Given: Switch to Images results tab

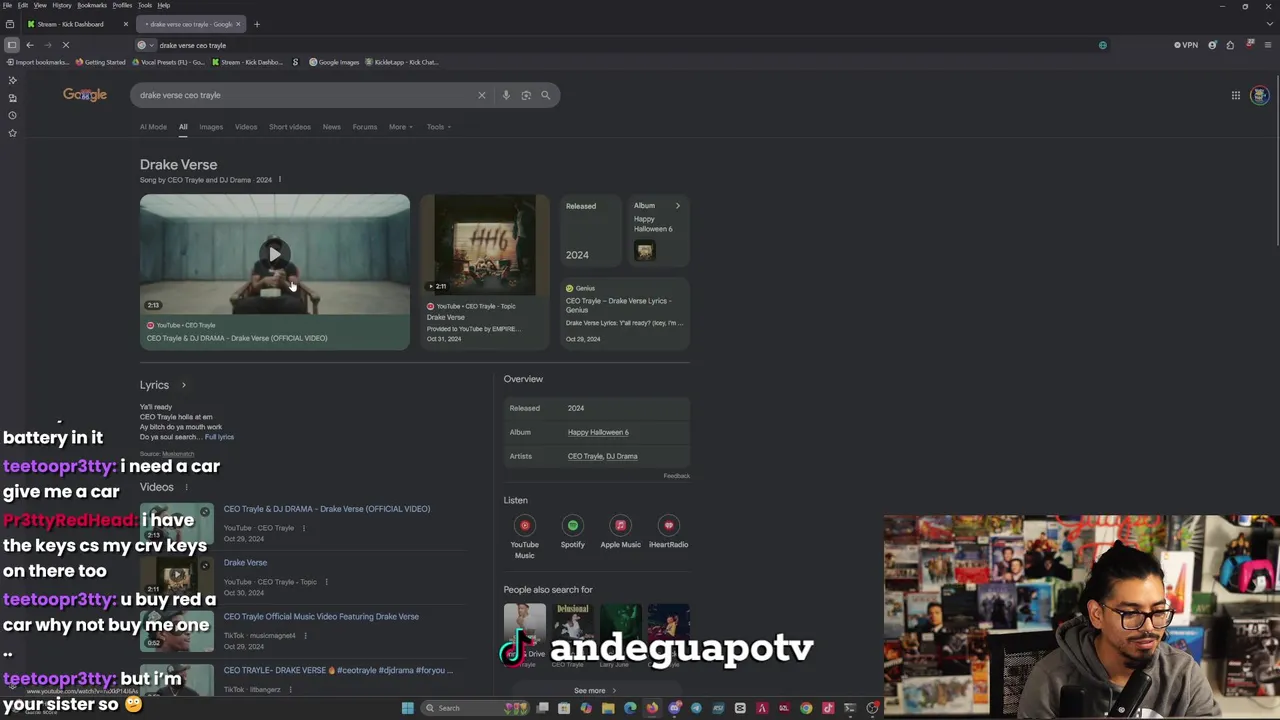Looking at the screenshot, I should click(211, 127).
